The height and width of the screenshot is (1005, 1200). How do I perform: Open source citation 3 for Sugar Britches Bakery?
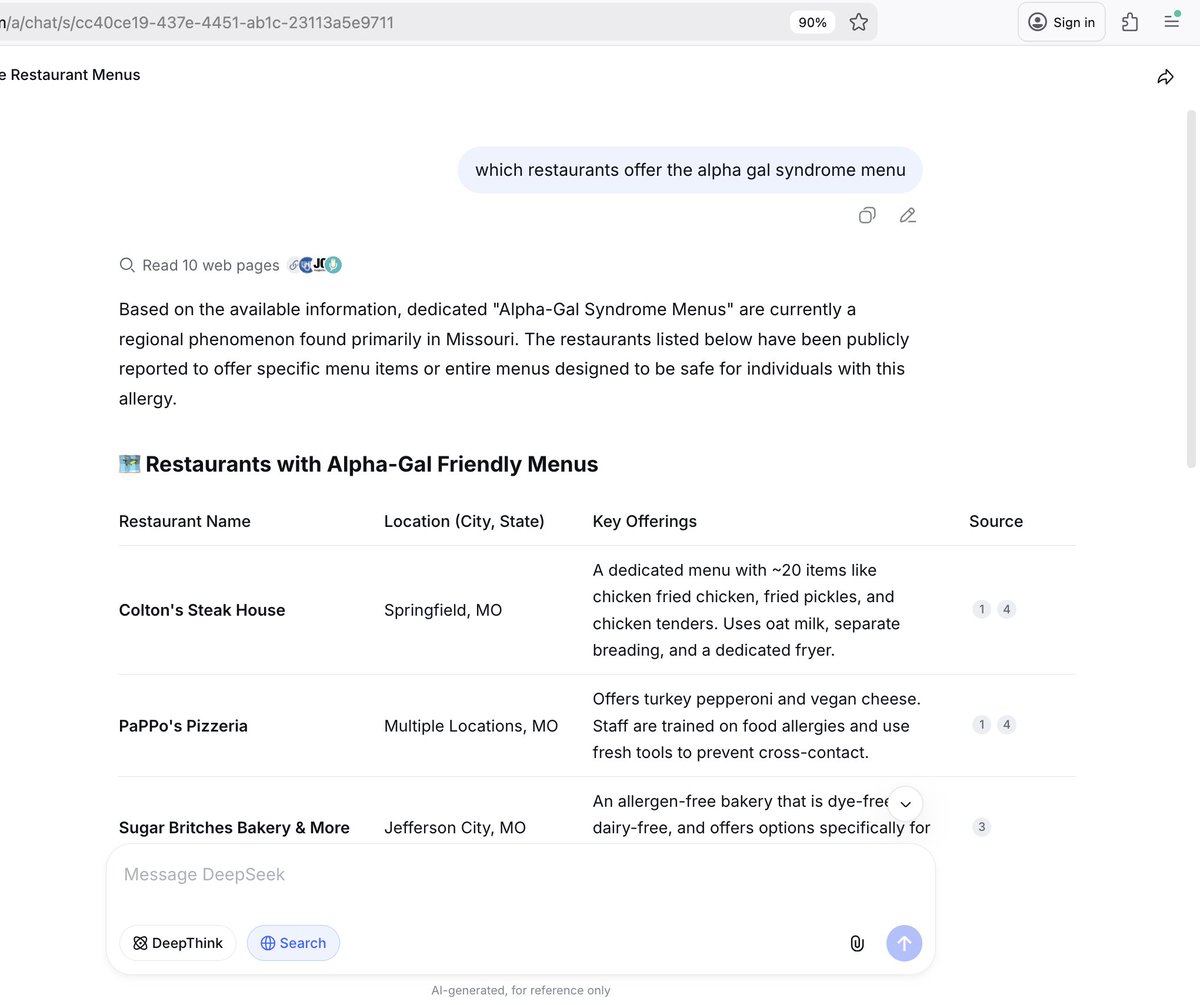[981, 827]
